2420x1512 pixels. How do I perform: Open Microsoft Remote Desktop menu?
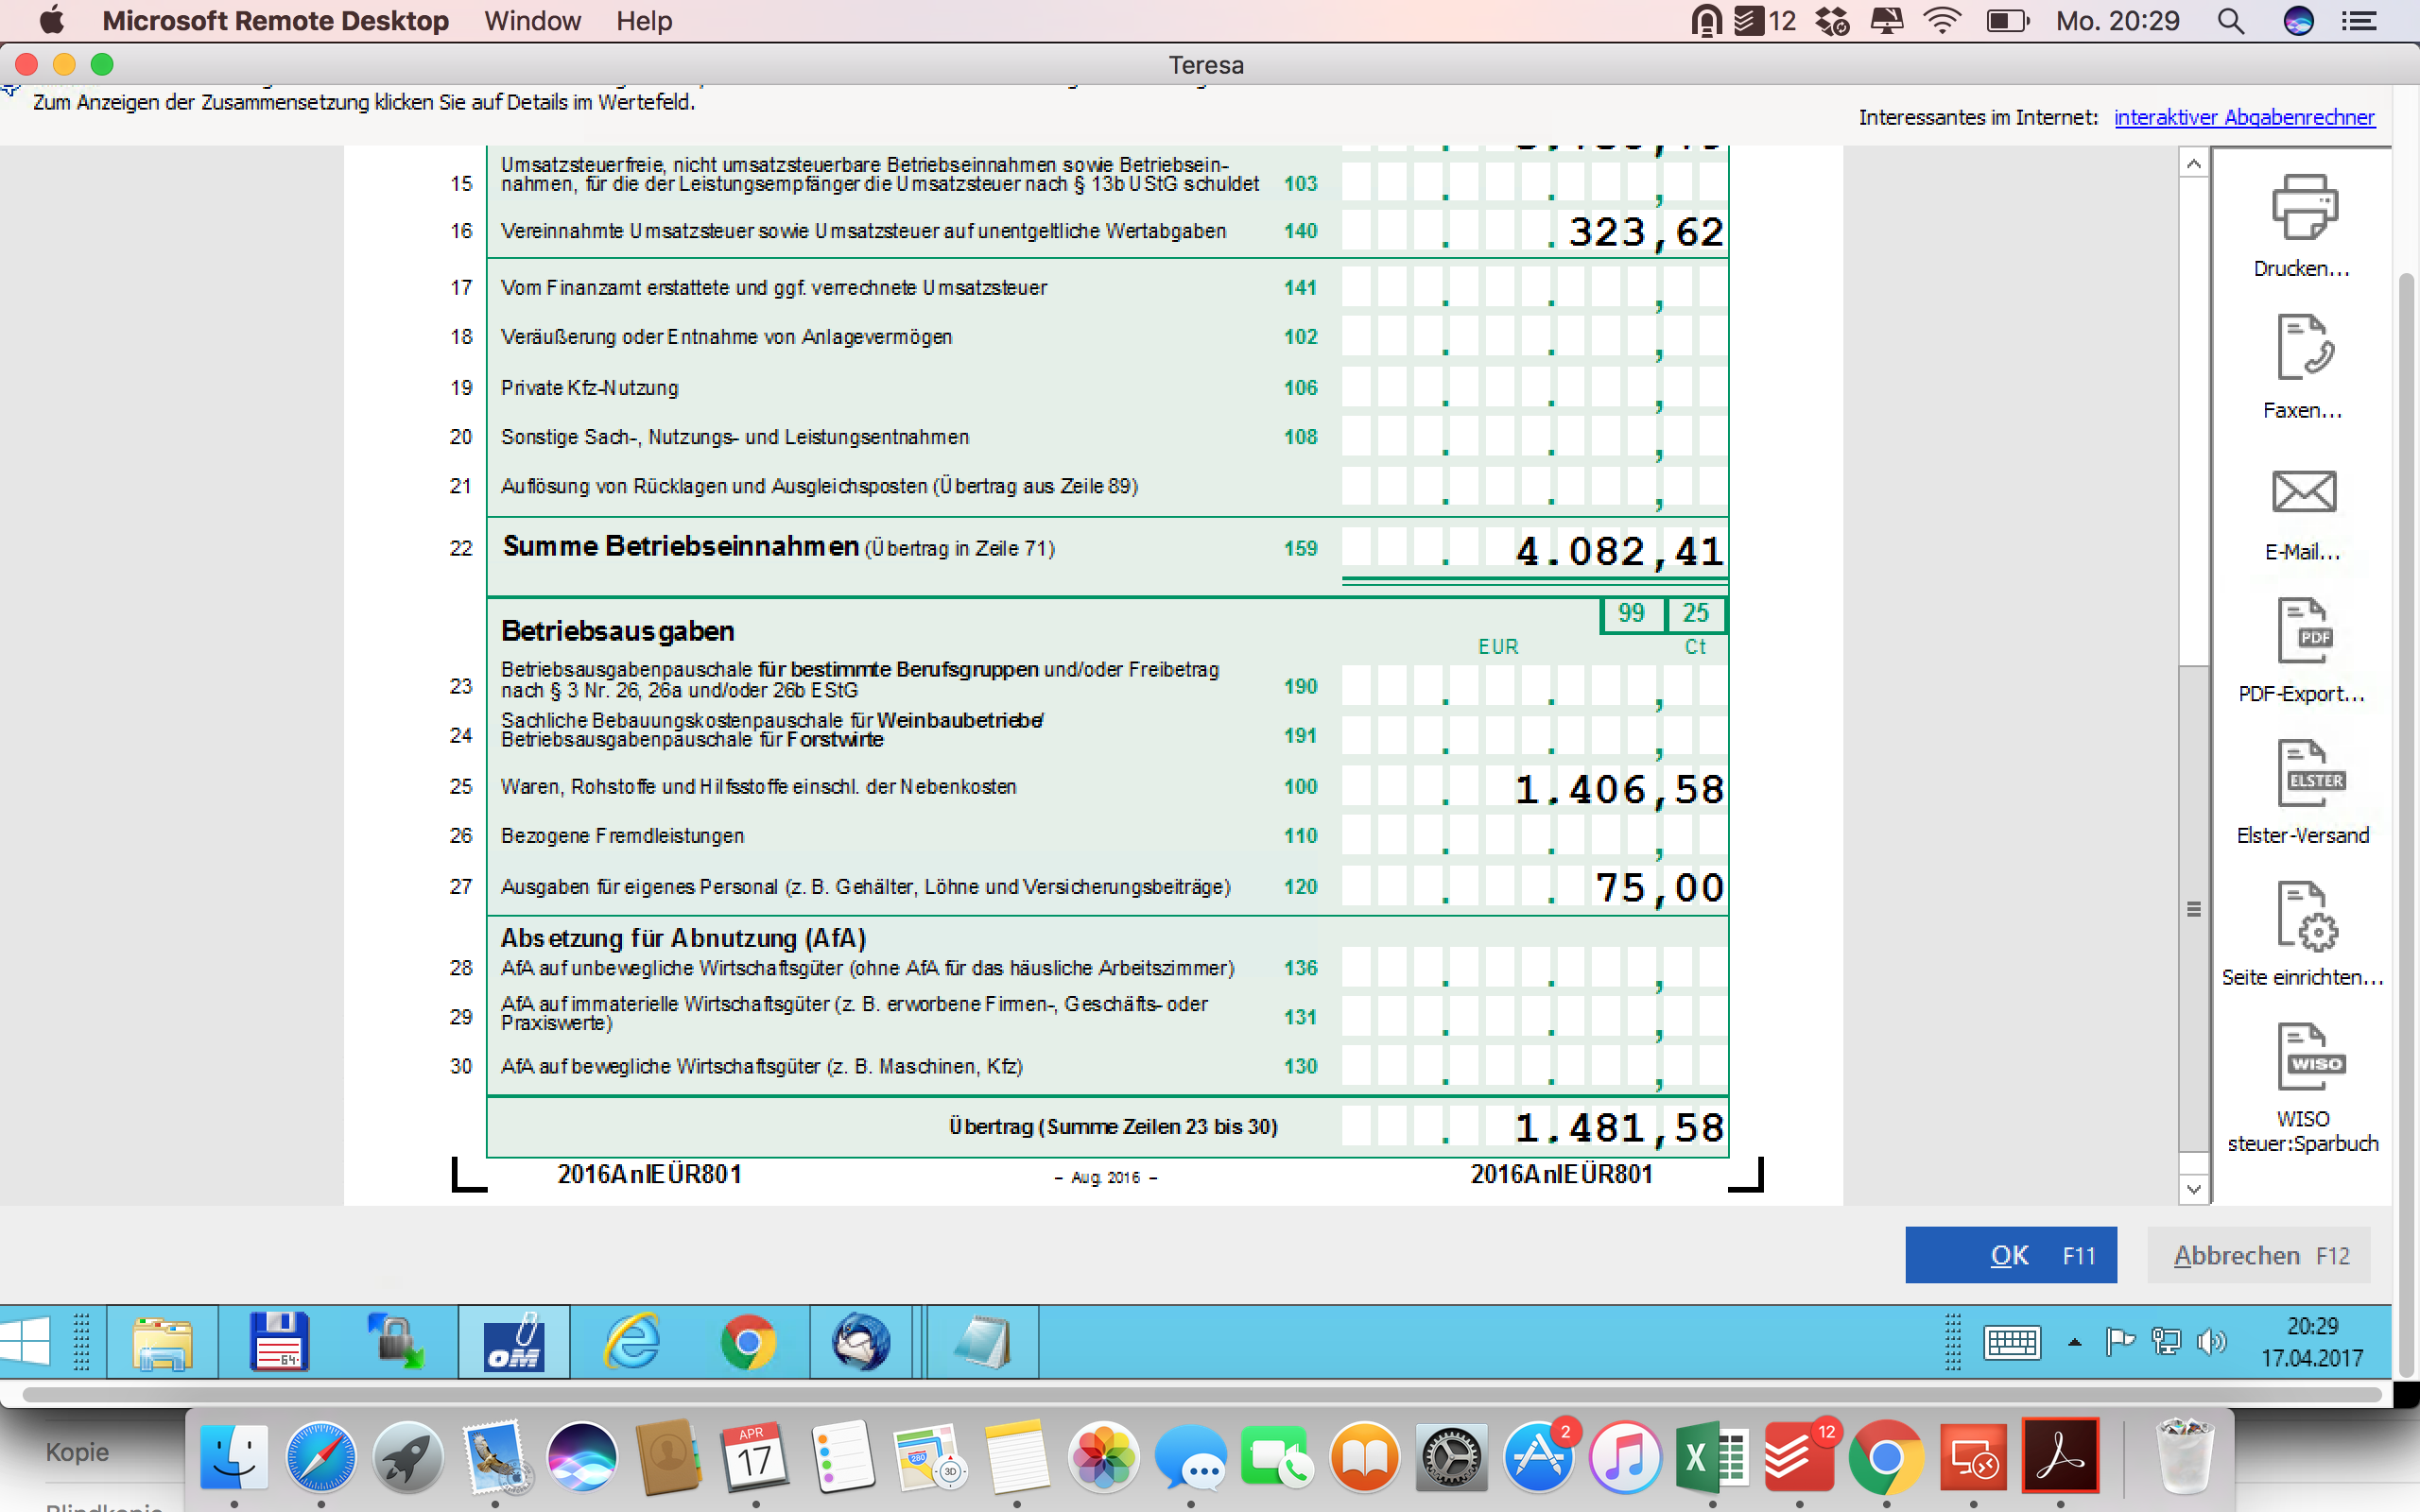[x=275, y=20]
